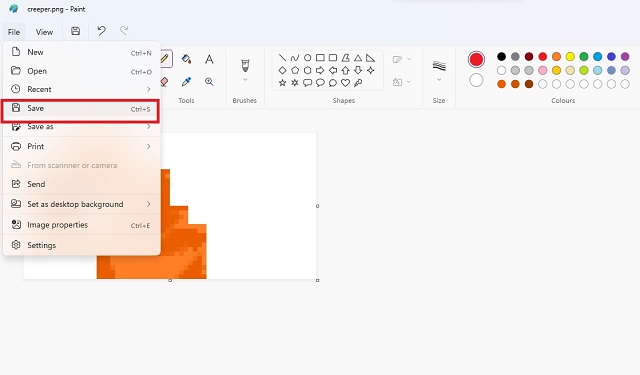Pick the black colour swatch
The height and width of the screenshot is (375, 640).
pos(502,57)
